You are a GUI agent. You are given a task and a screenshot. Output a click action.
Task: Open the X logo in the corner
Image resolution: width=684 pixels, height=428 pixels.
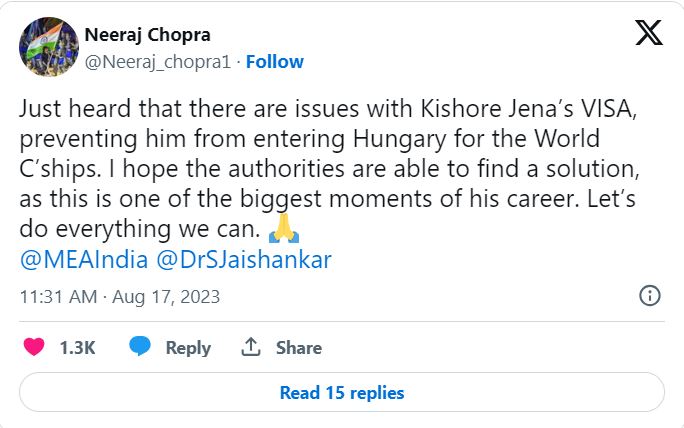649,33
